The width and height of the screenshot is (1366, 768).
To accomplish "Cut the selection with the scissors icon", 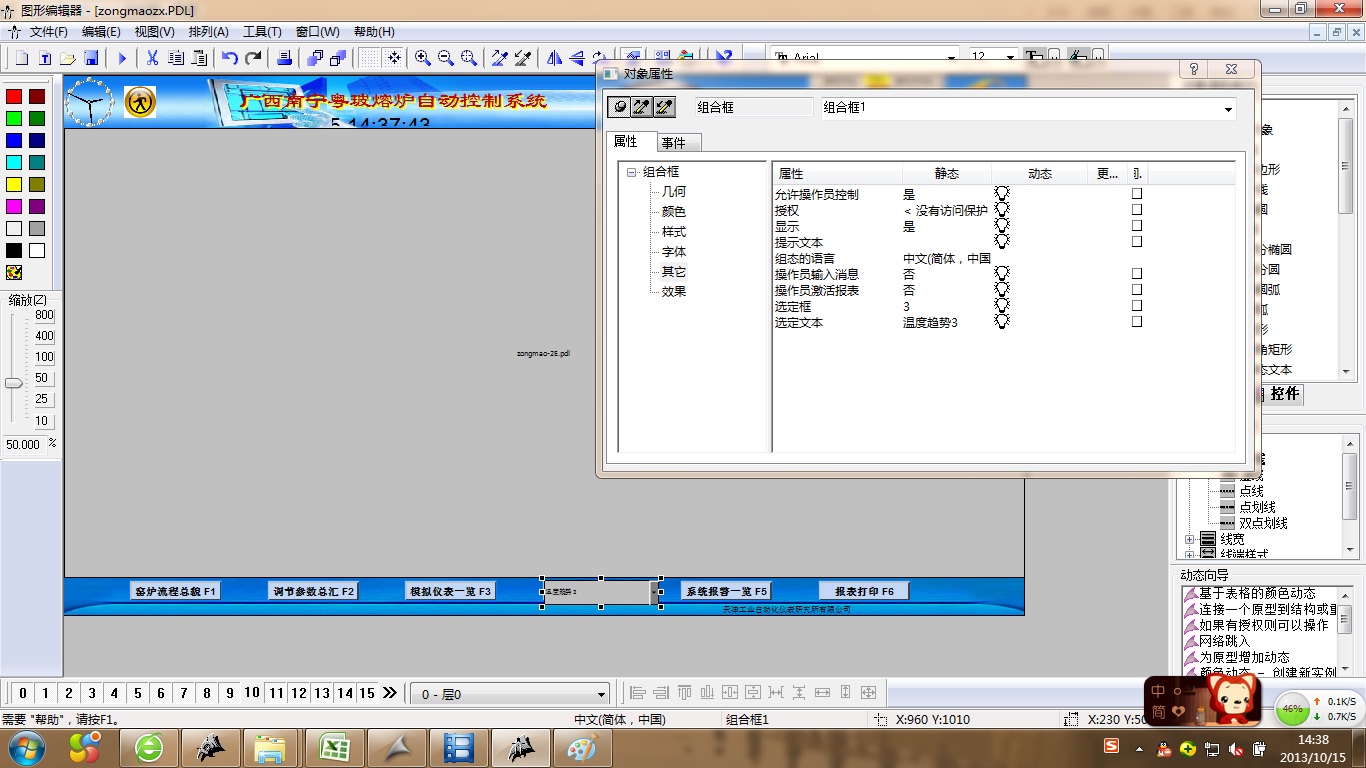I will point(153,58).
